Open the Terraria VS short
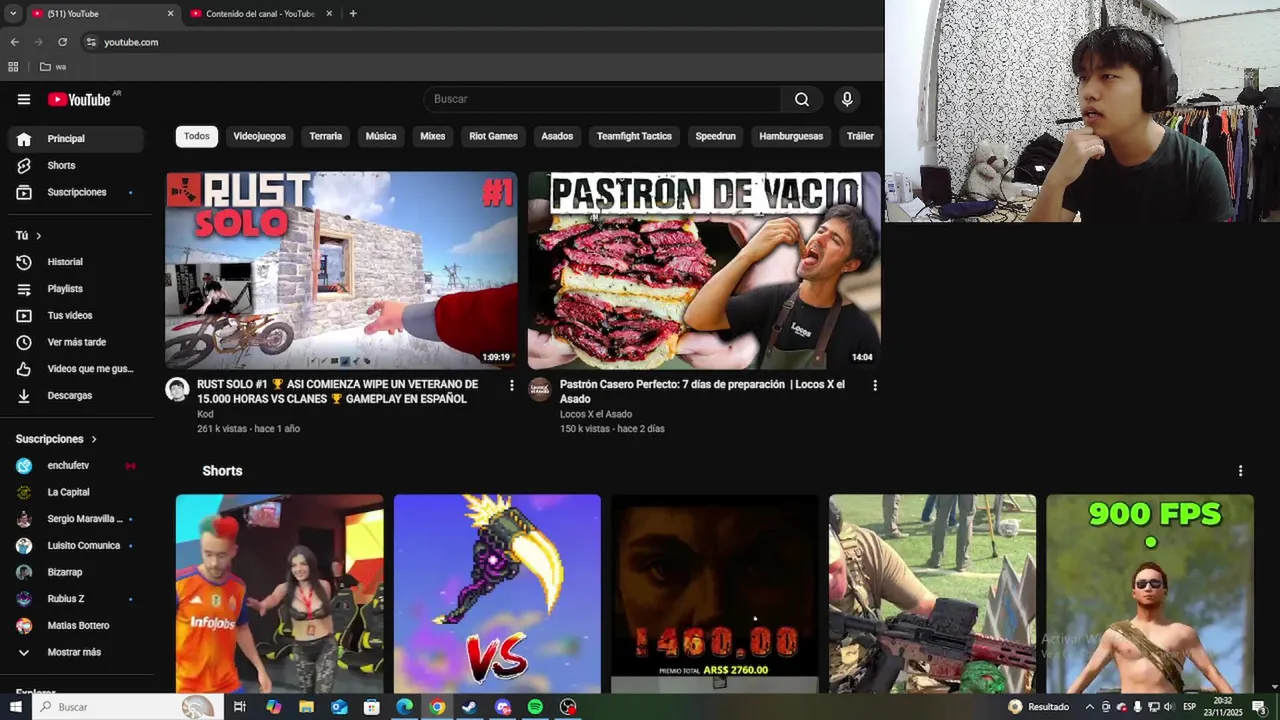1280x720 pixels. pos(497,594)
